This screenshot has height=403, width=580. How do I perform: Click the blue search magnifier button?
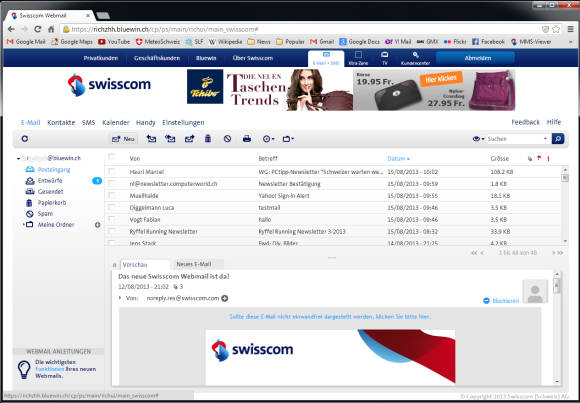[558, 139]
